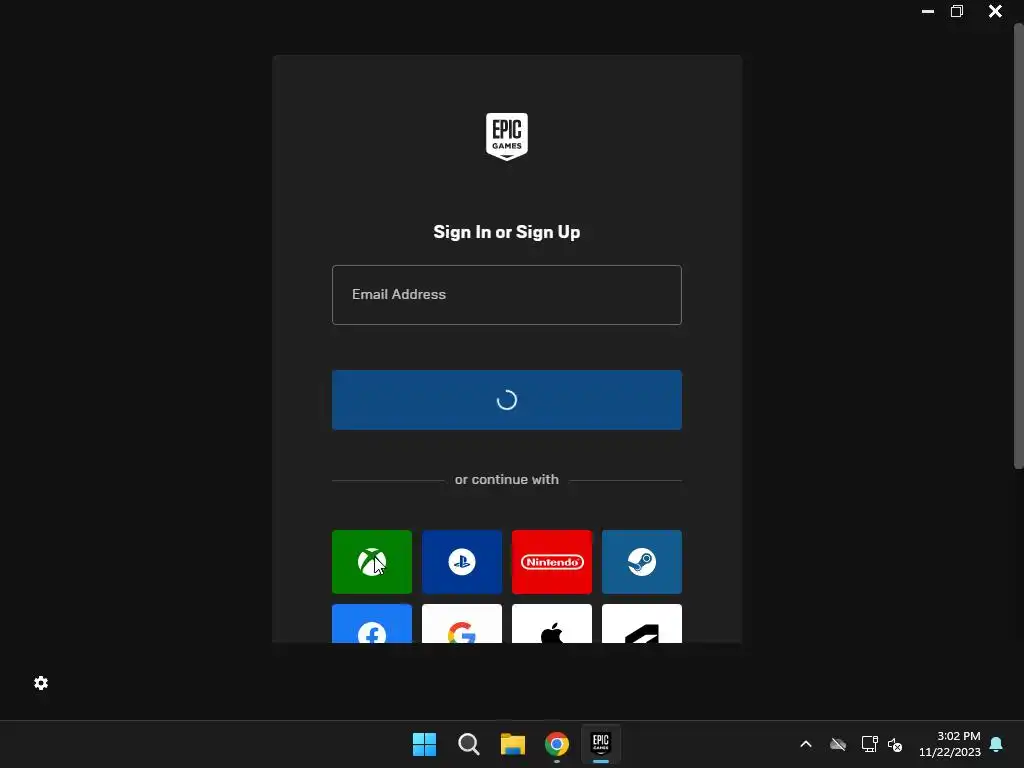Open File Explorer from taskbar
The height and width of the screenshot is (768, 1024).
click(513, 744)
